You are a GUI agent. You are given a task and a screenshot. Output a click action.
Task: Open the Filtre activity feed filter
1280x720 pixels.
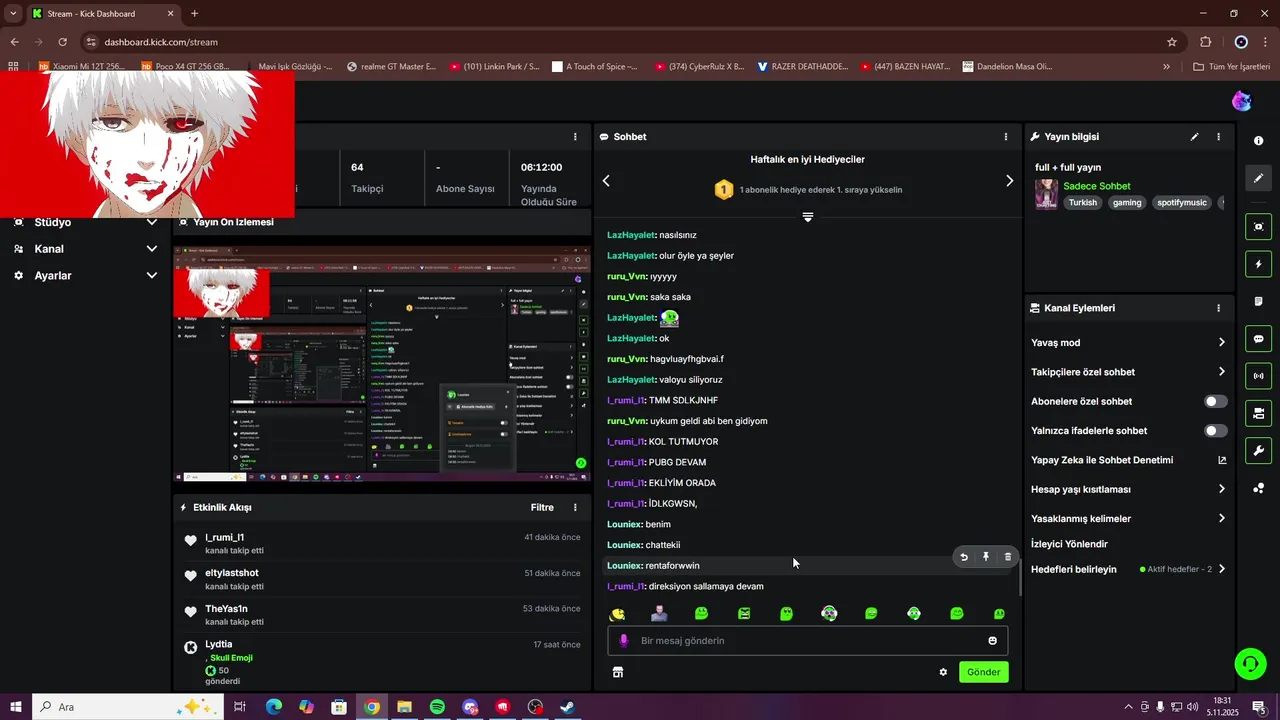(542, 508)
